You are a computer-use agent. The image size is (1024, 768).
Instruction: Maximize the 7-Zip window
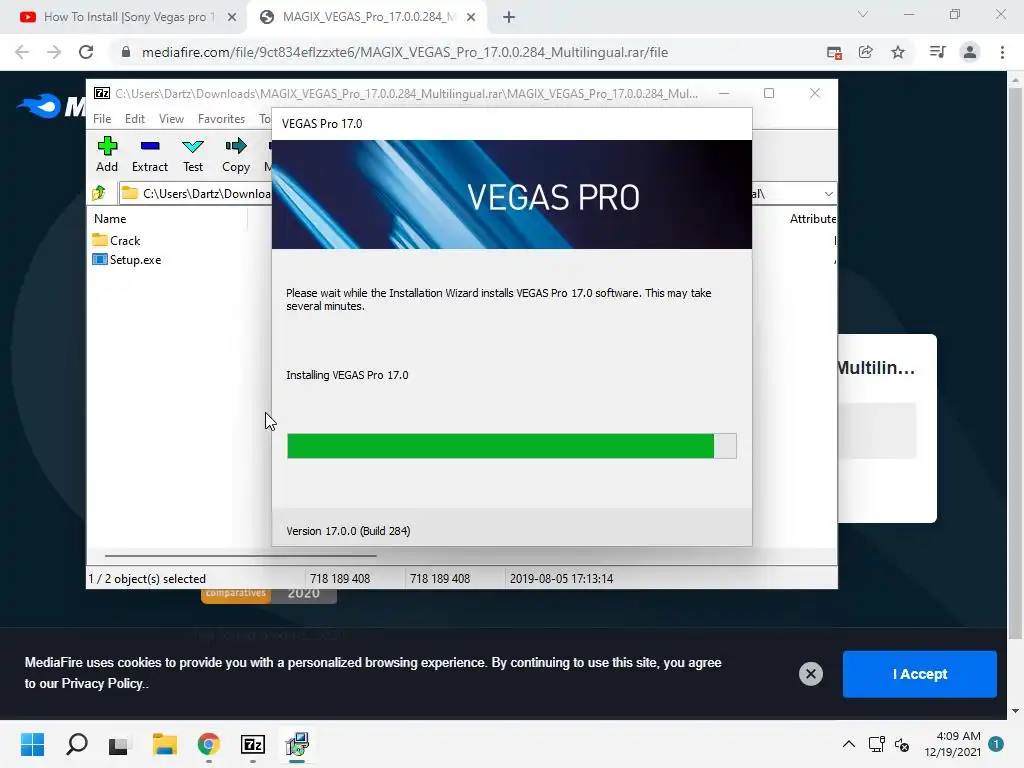(x=769, y=93)
